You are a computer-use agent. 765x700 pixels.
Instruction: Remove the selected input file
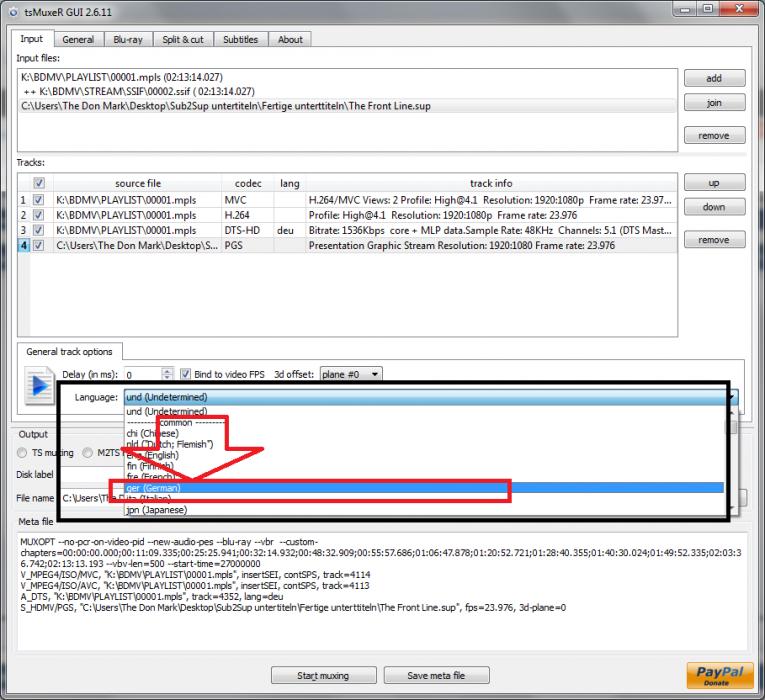(x=714, y=135)
